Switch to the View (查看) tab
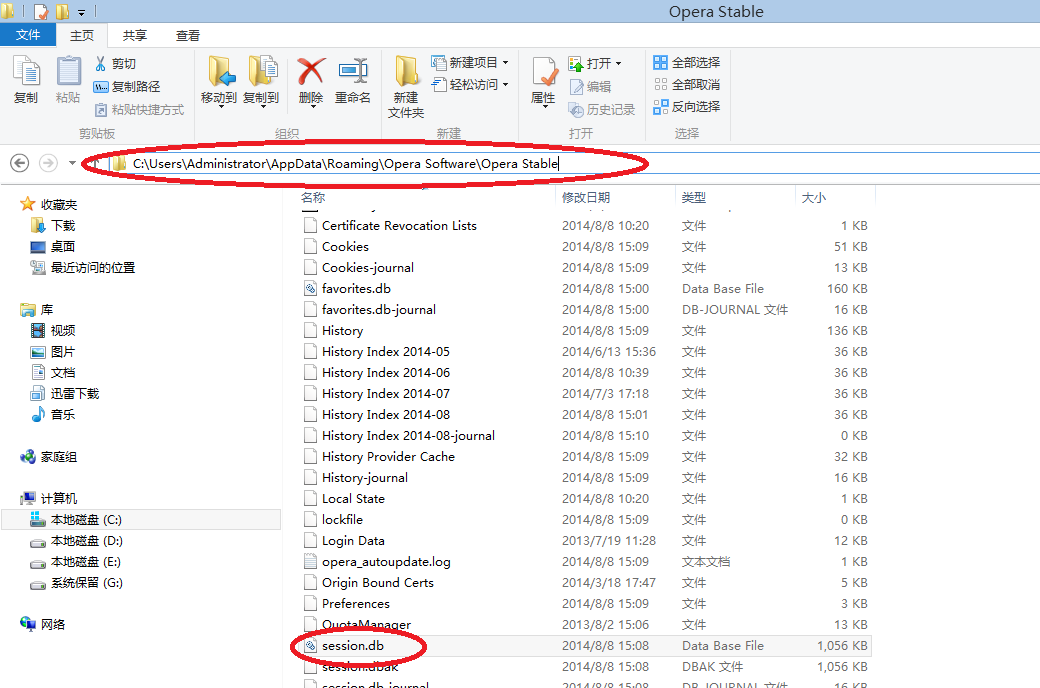 point(188,36)
